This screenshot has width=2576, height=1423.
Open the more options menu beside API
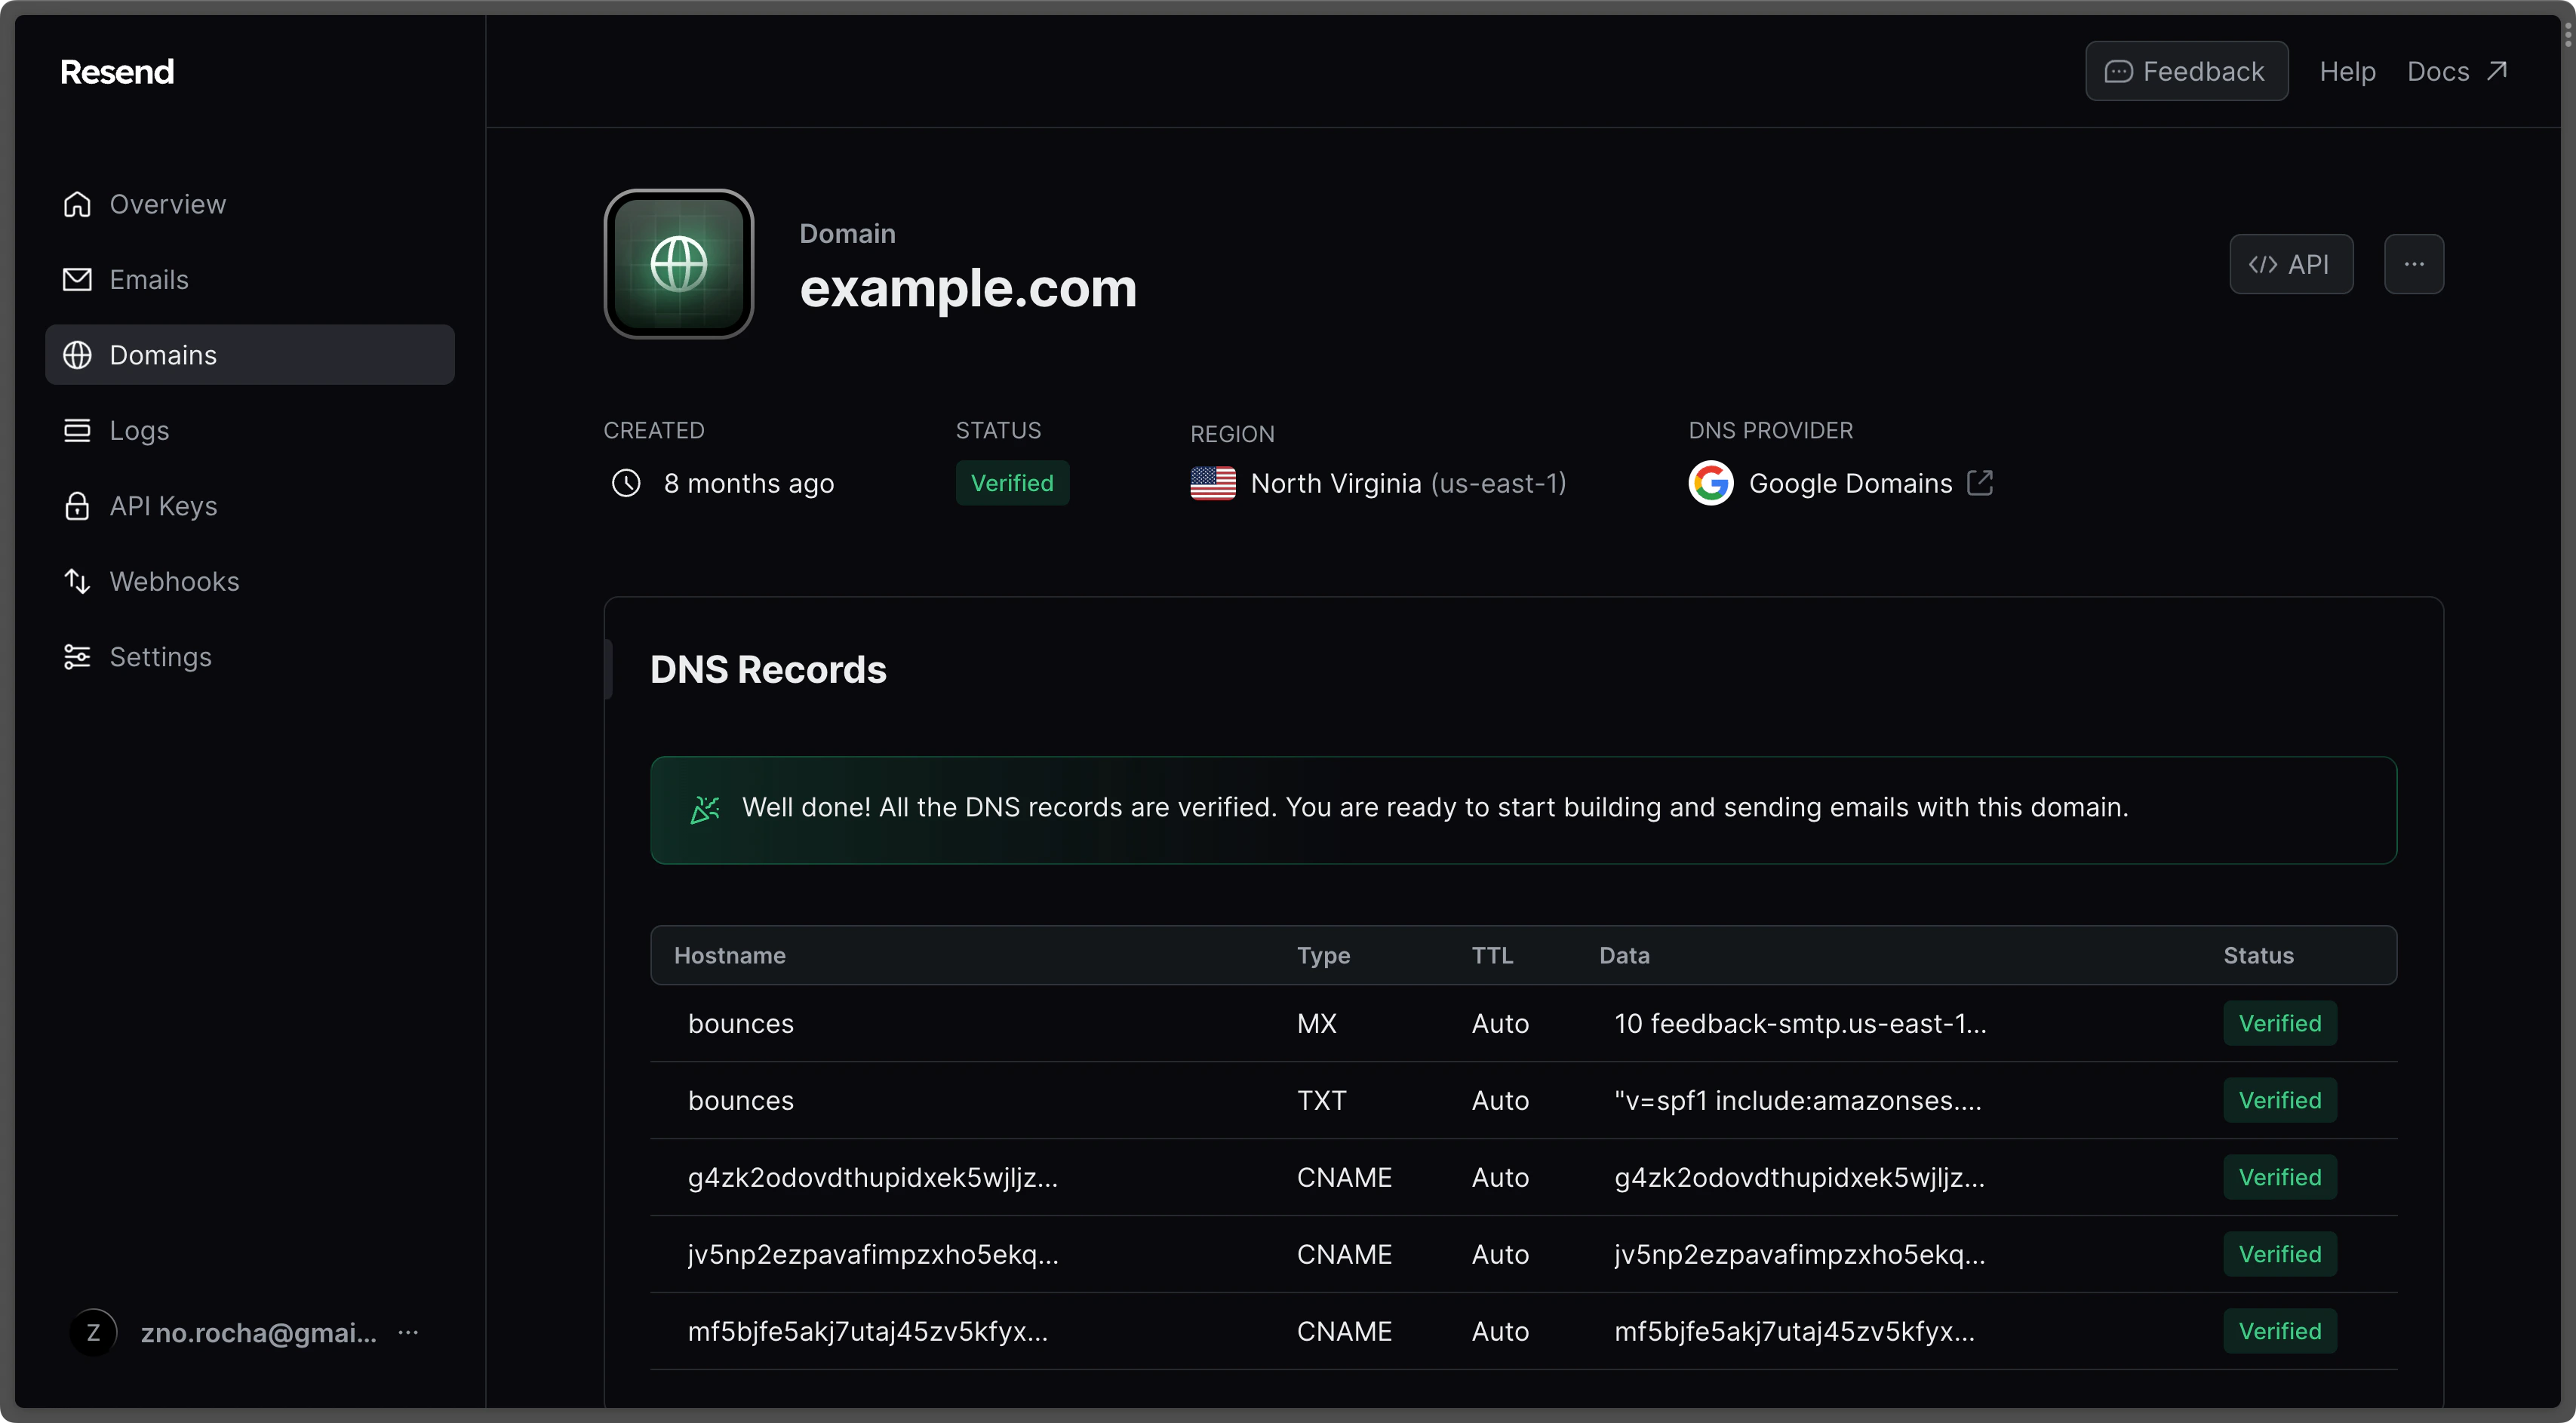coord(2413,264)
